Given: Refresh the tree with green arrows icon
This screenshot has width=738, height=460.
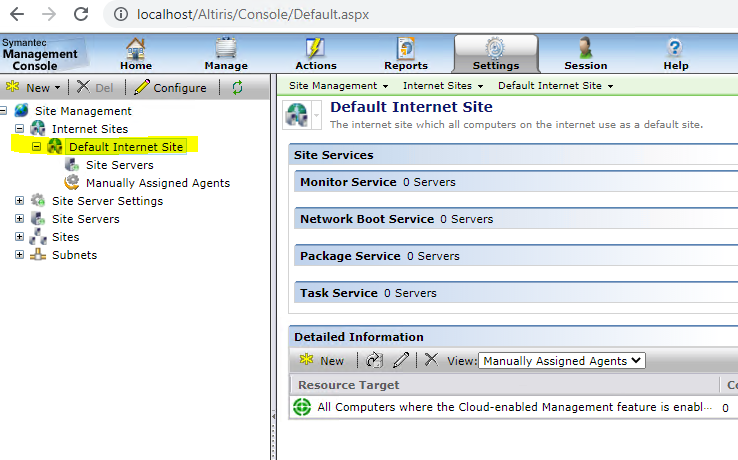Looking at the screenshot, I should coord(237,88).
